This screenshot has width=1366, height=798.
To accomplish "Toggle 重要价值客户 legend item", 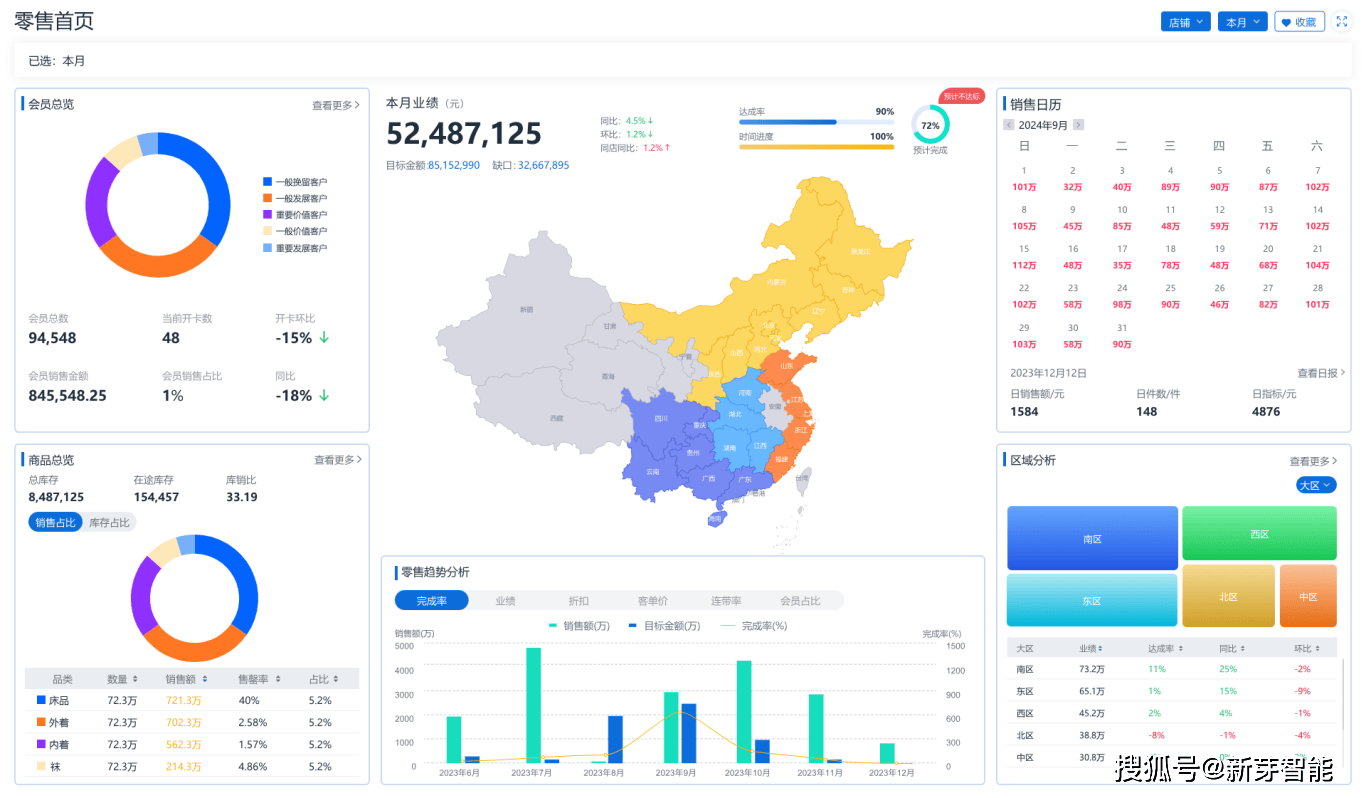I will pyautogui.click(x=295, y=215).
